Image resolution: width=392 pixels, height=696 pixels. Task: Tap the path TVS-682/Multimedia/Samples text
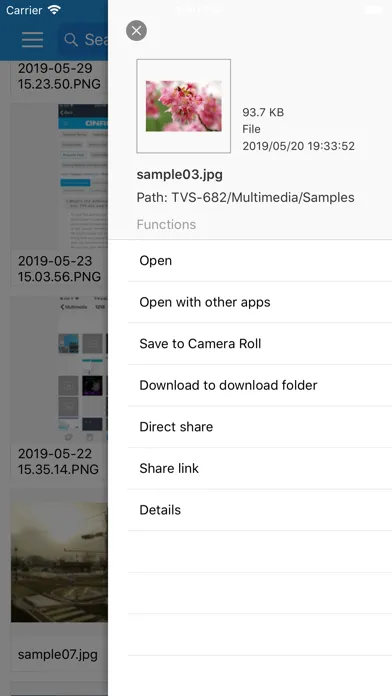tap(245, 198)
